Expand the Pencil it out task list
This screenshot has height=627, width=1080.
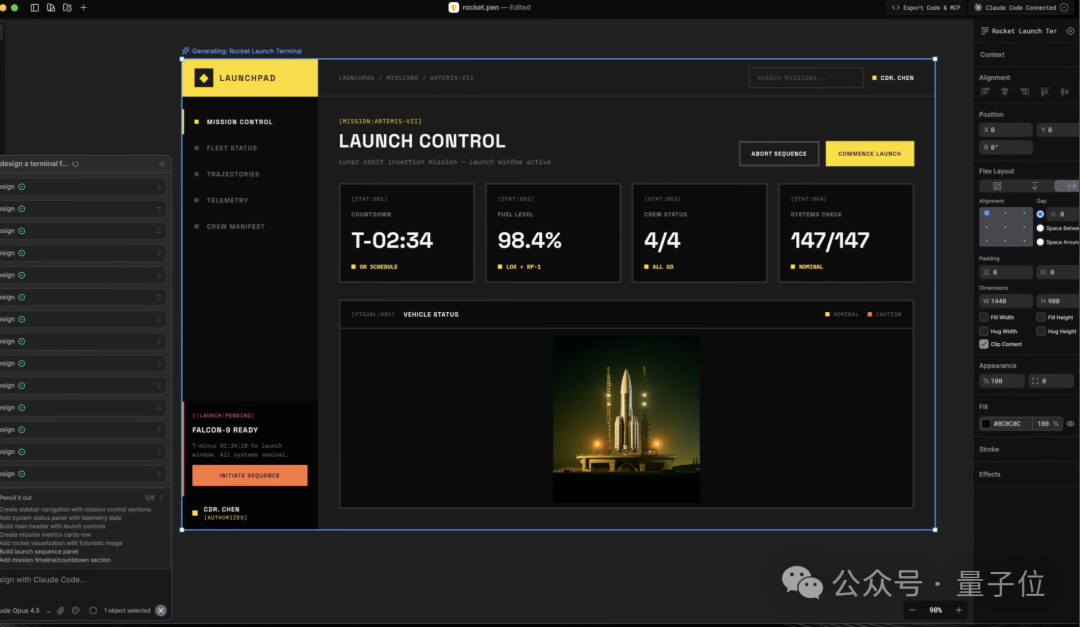click(x=161, y=497)
